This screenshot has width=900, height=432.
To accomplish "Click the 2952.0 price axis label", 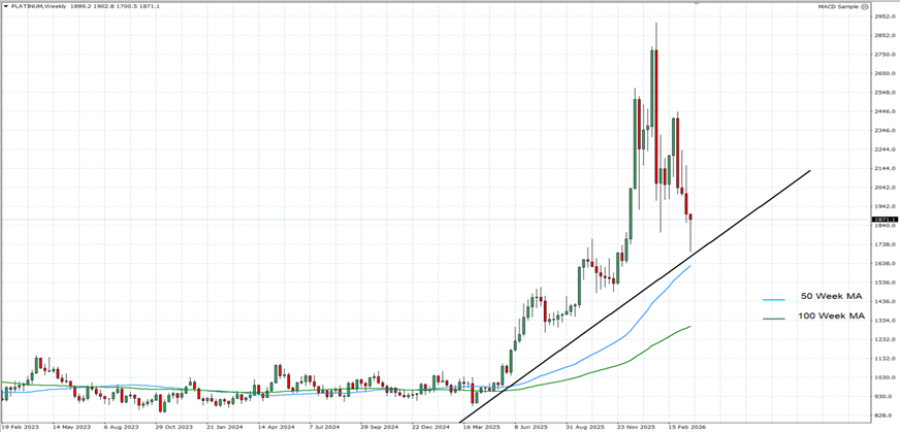I will (x=883, y=17).
